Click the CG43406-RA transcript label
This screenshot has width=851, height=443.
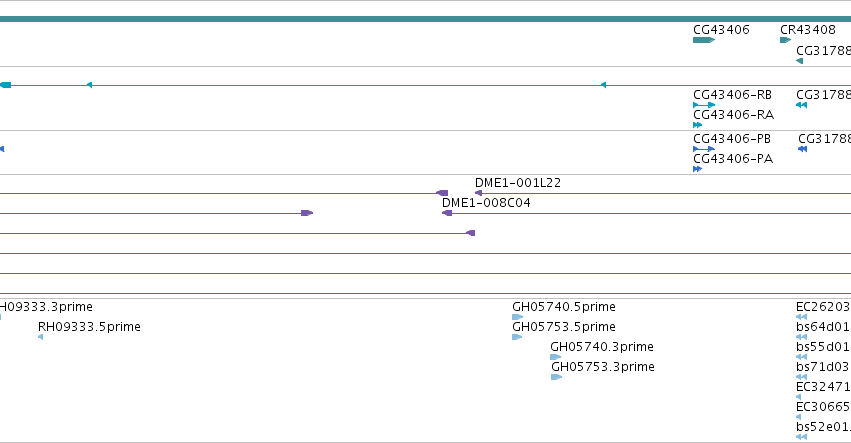(733, 115)
